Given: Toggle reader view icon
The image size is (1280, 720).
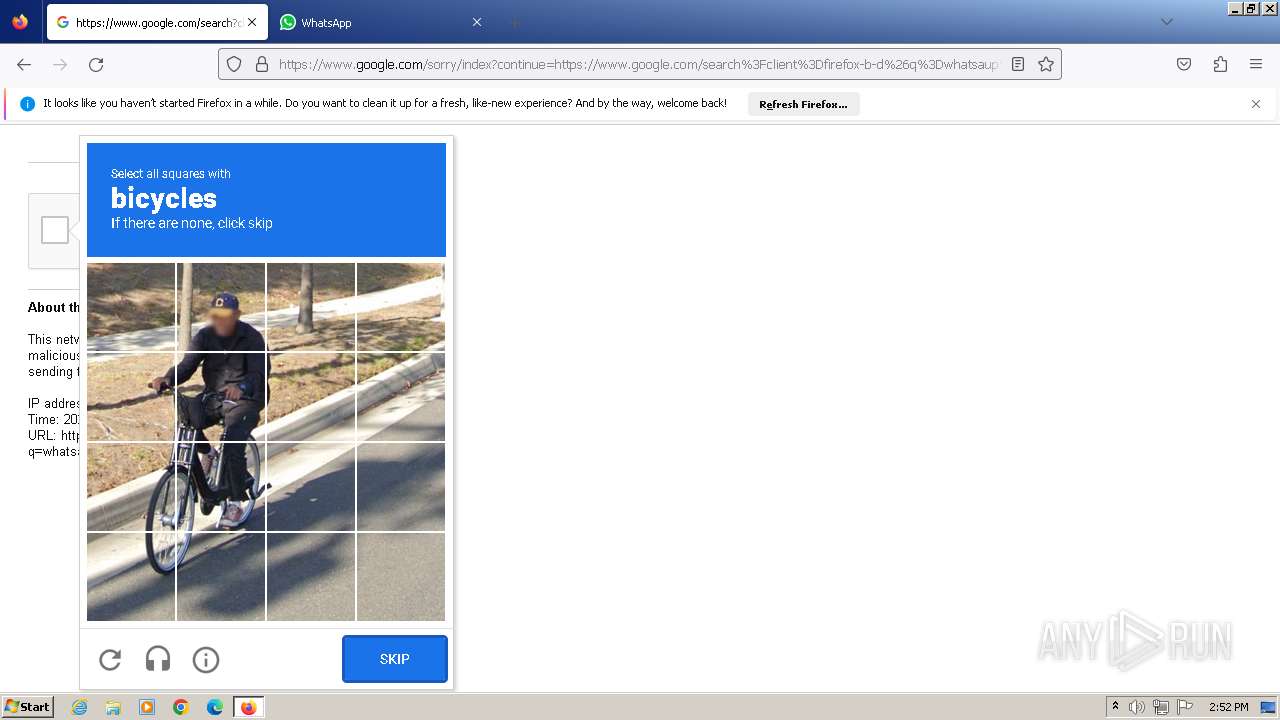Looking at the screenshot, I should pyautogui.click(x=1018, y=64).
